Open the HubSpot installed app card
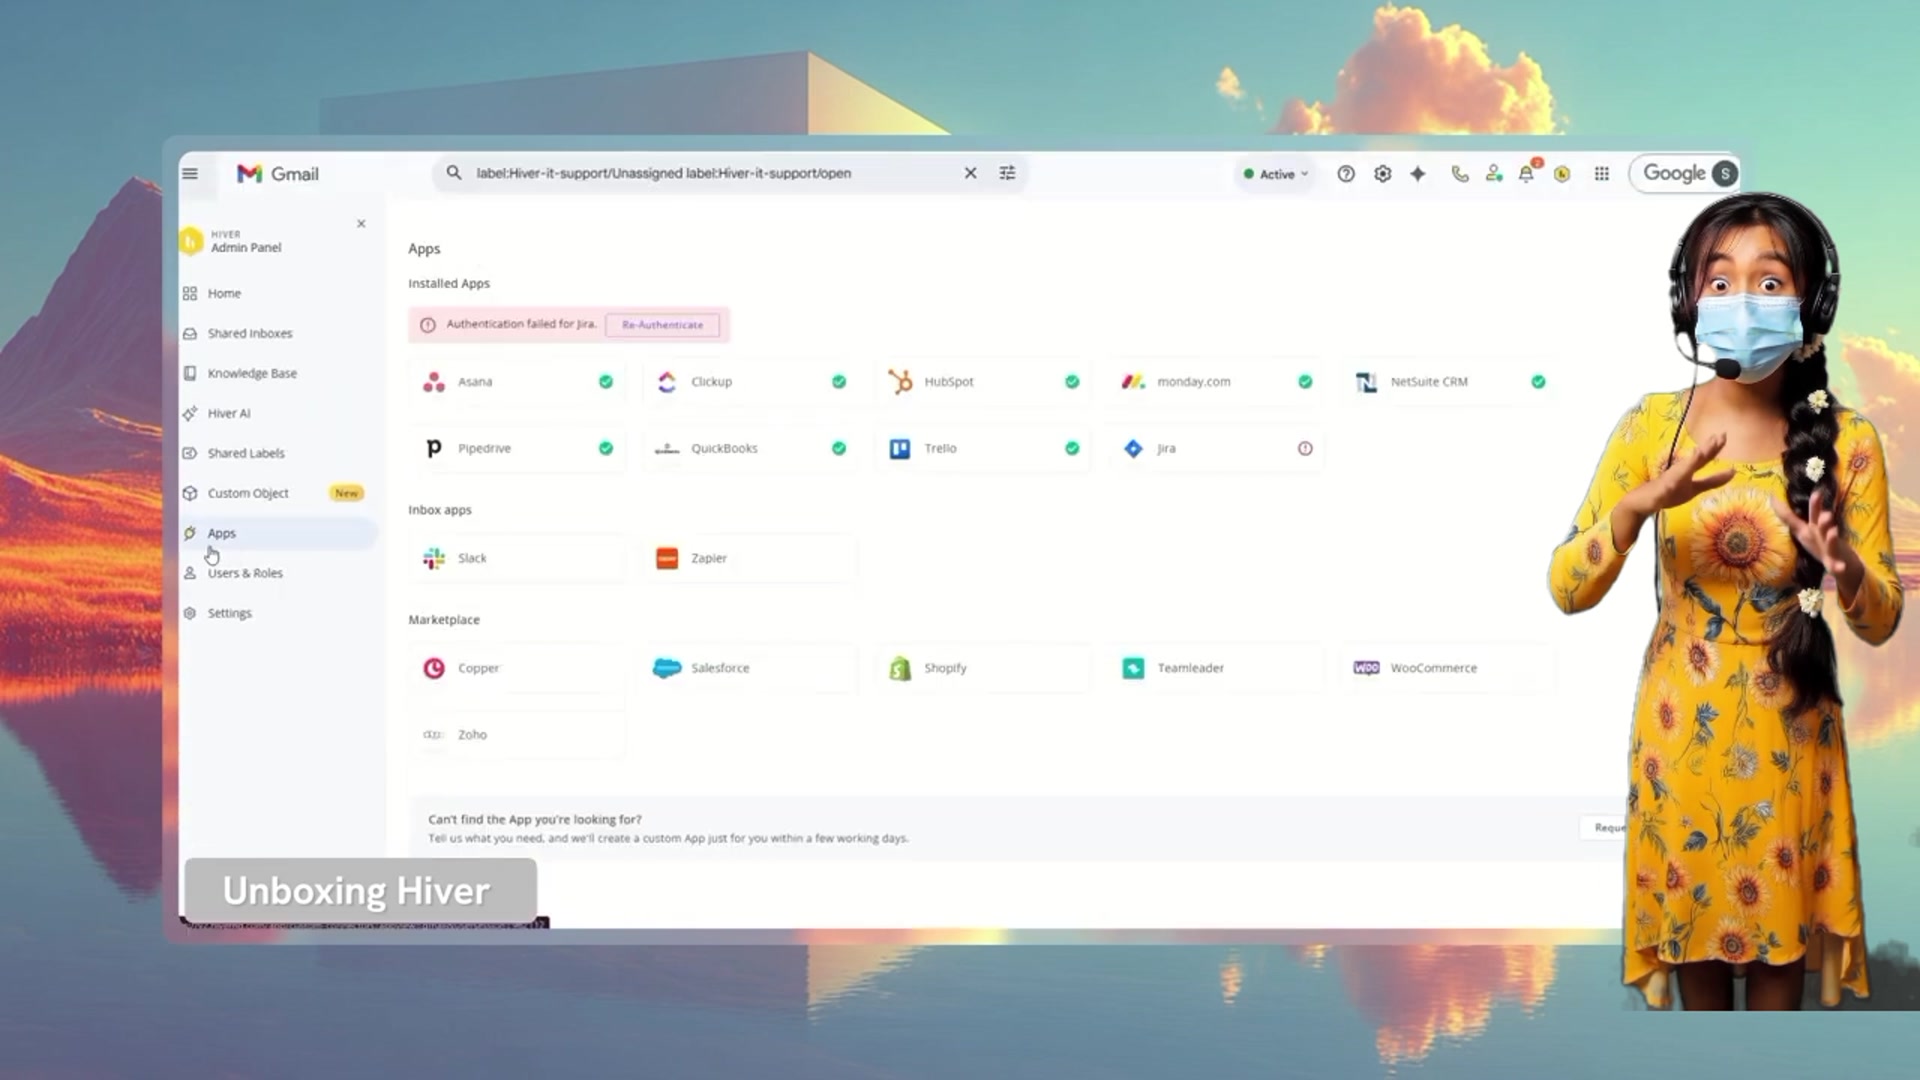This screenshot has height=1080, width=1920. 983,382
